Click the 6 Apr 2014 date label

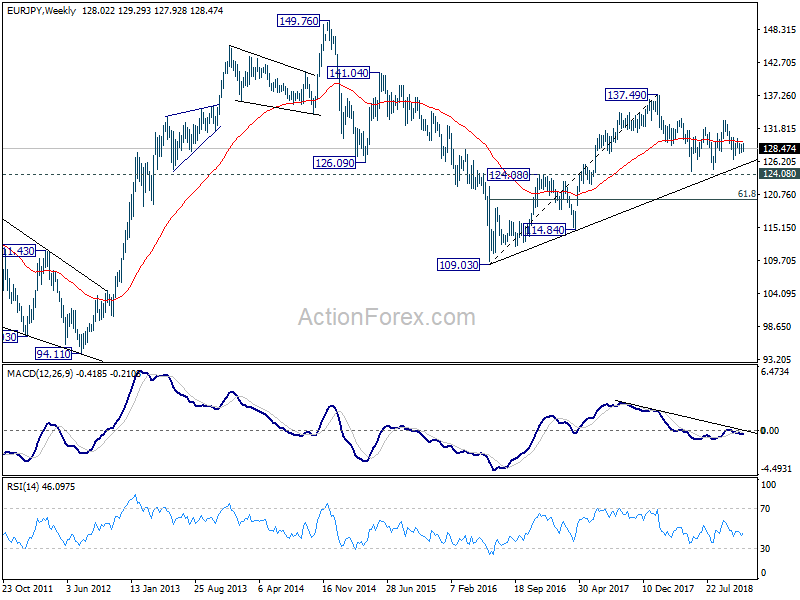click(281, 588)
